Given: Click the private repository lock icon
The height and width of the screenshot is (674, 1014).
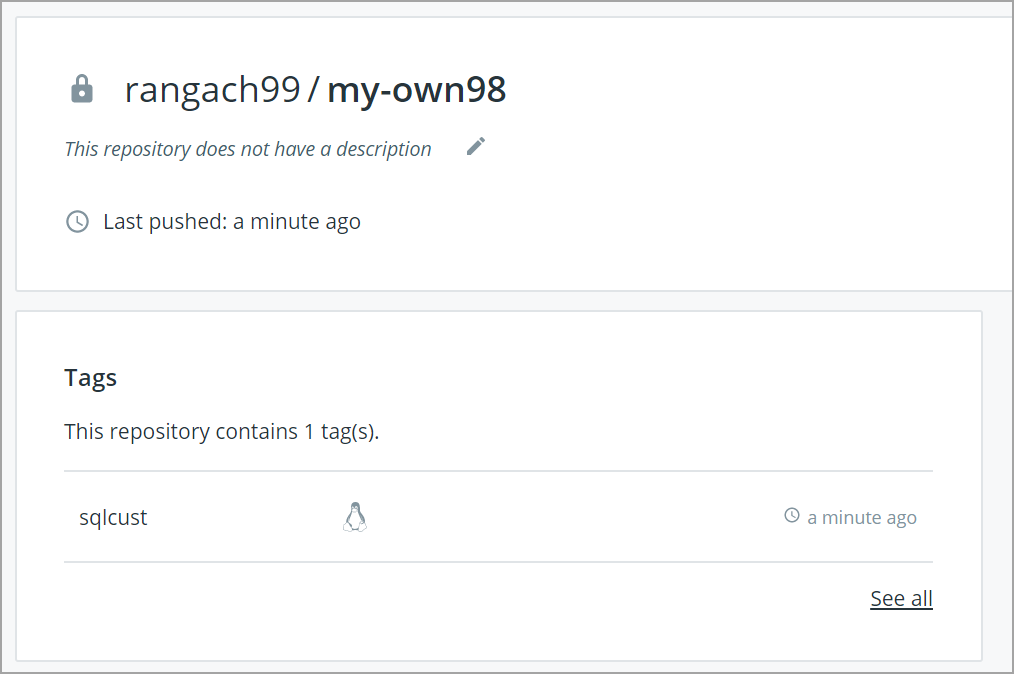Looking at the screenshot, I should [x=82, y=90].
